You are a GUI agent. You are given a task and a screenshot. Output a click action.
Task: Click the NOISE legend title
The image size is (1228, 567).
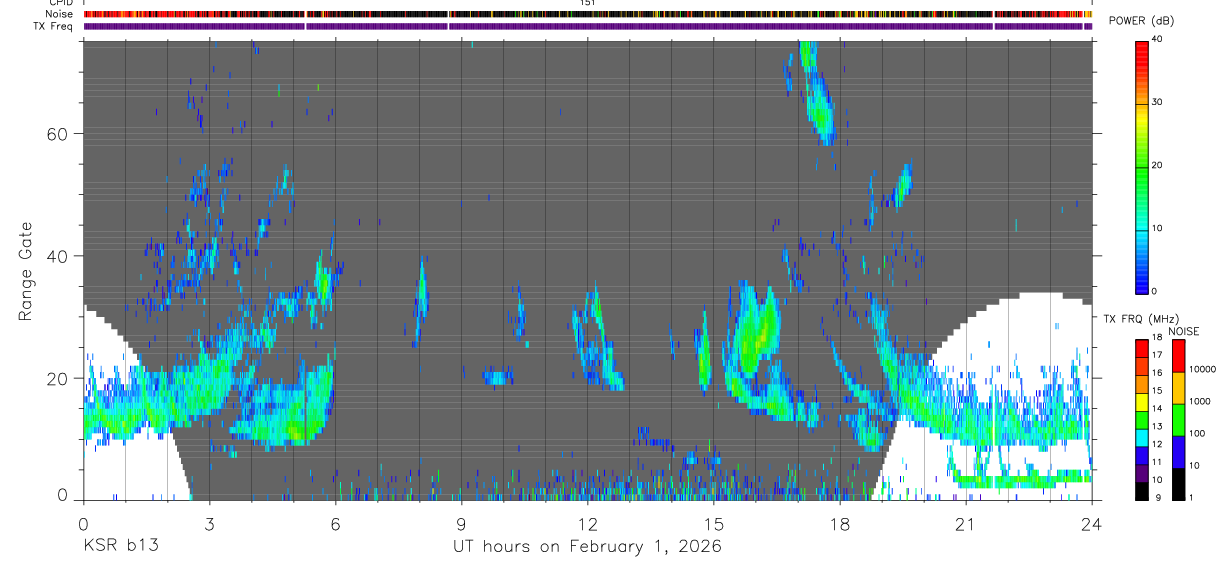1184,331
